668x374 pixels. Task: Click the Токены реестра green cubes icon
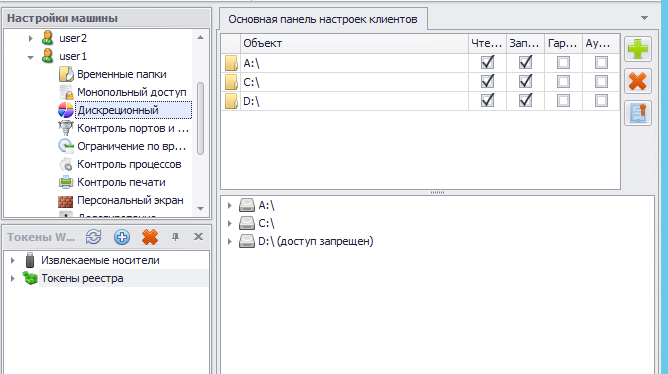point(30,278)
